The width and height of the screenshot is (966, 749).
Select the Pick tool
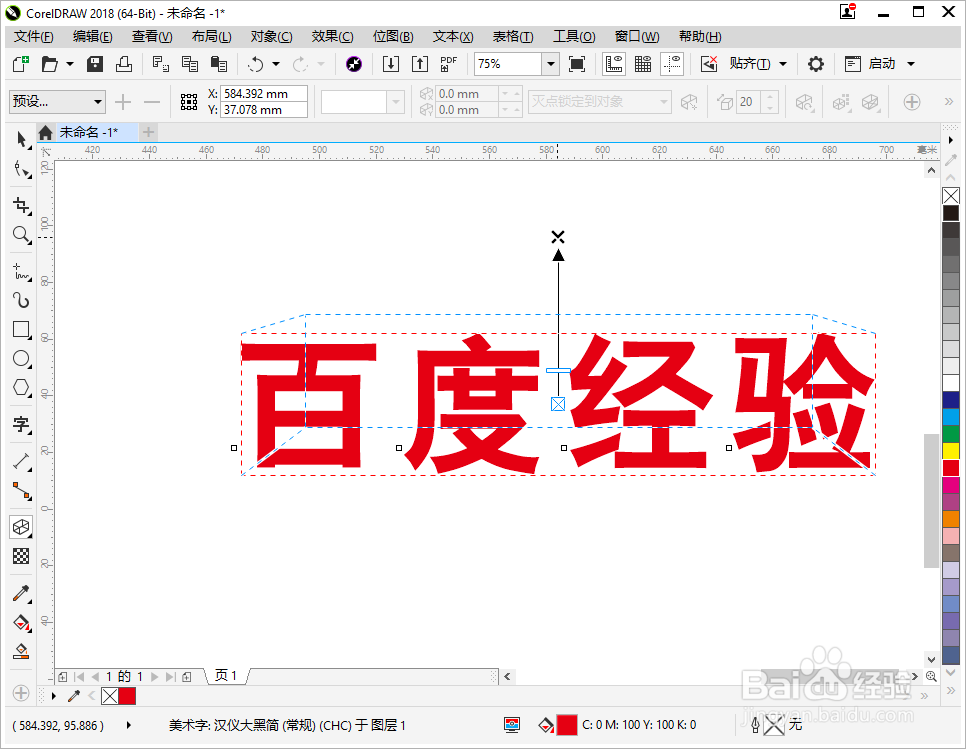[x=22, y=139]
